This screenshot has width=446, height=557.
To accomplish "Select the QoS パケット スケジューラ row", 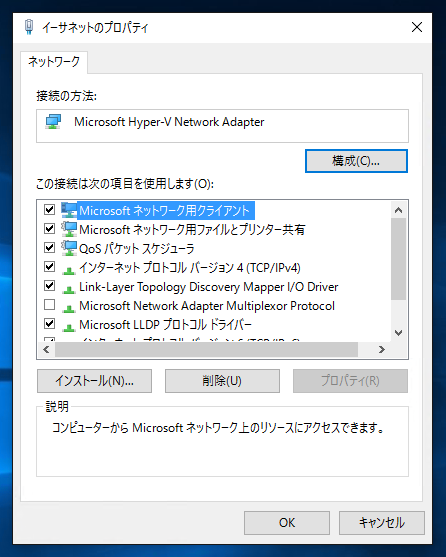I will tap(137, 249).
